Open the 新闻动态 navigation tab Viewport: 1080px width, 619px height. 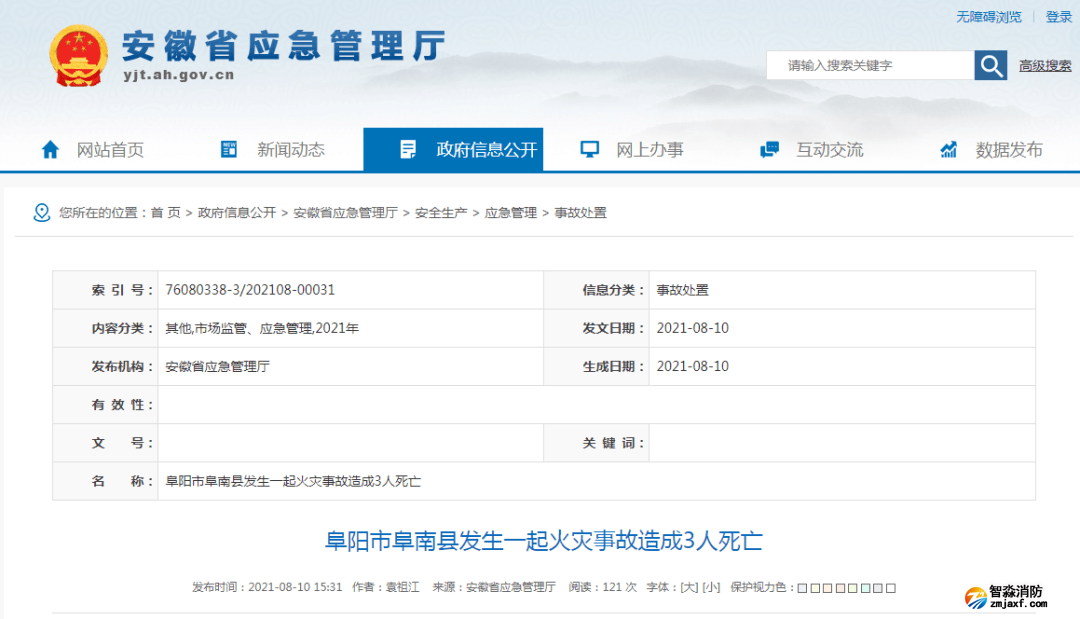click(x=290, y=150)
